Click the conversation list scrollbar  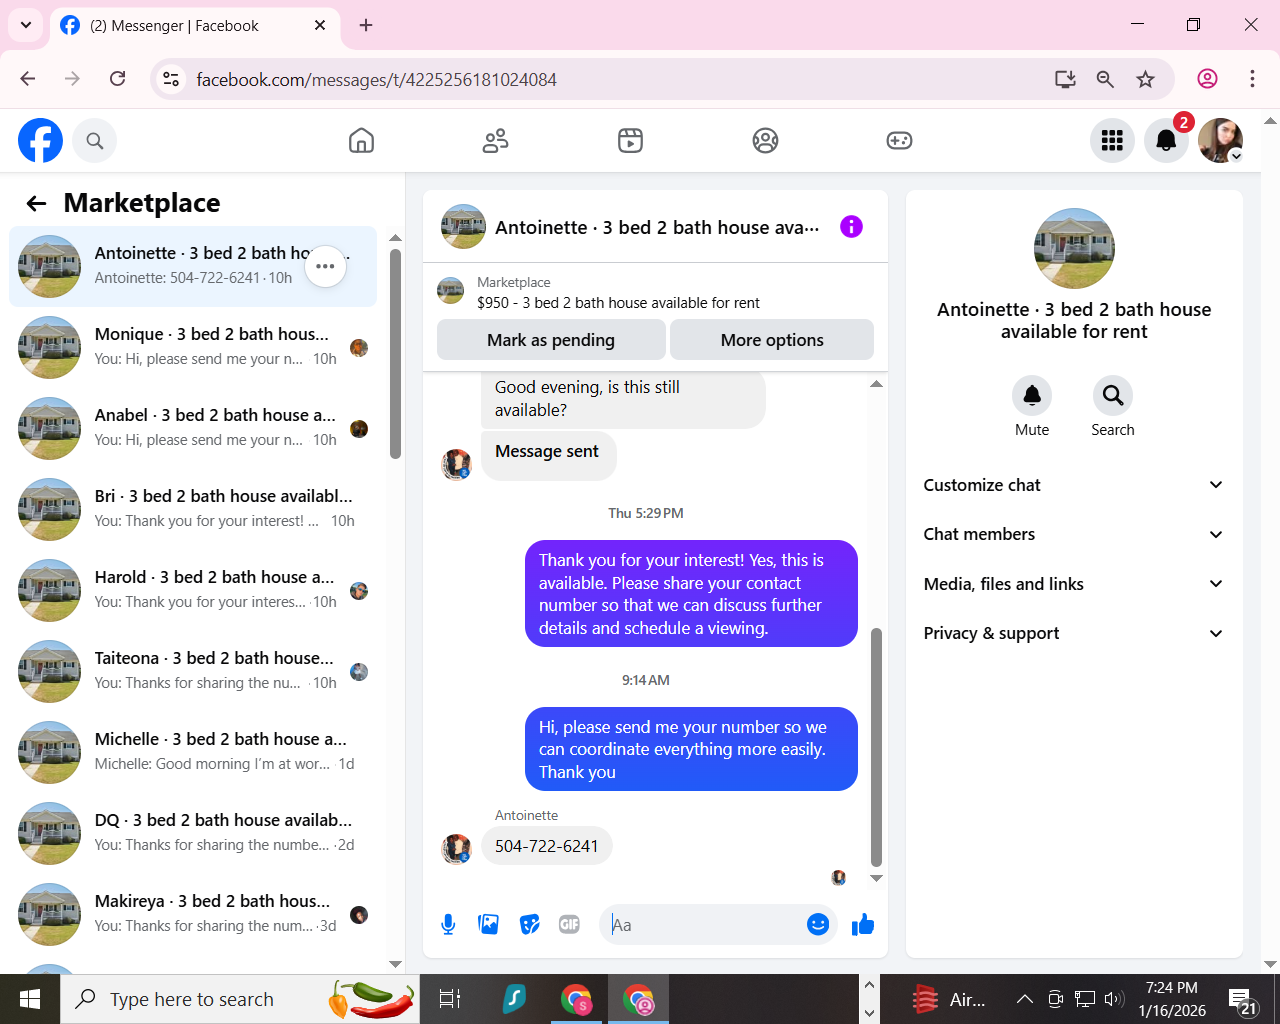click(x=395, y=354)
